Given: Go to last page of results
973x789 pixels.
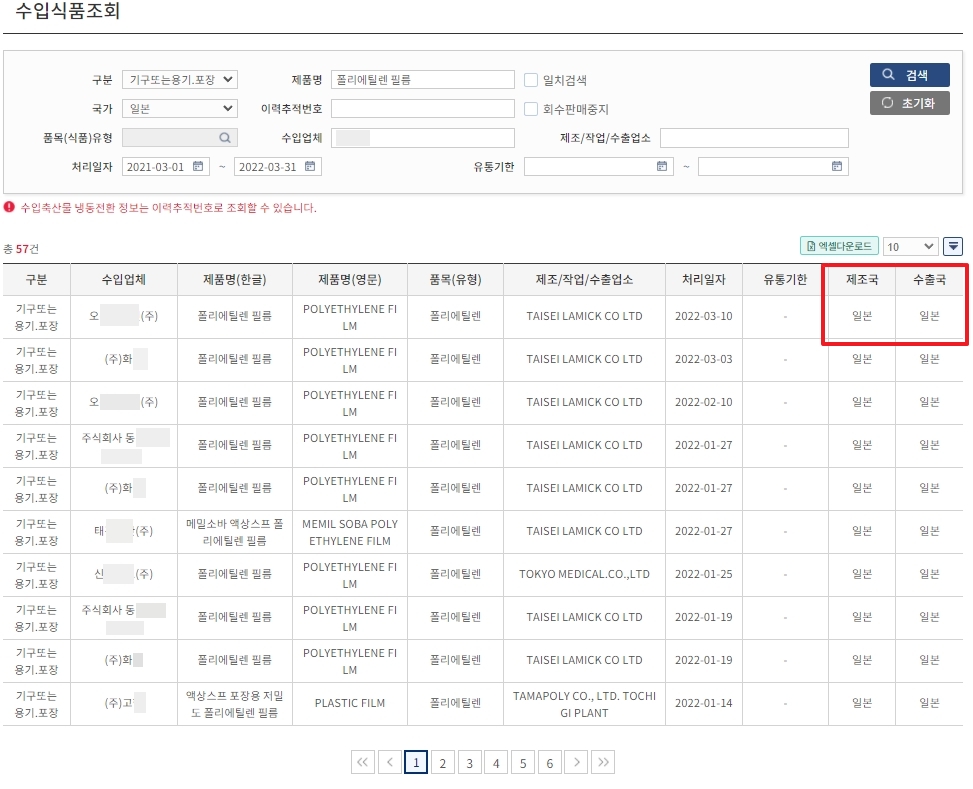Looking at the screenshot, I should 603,762.
